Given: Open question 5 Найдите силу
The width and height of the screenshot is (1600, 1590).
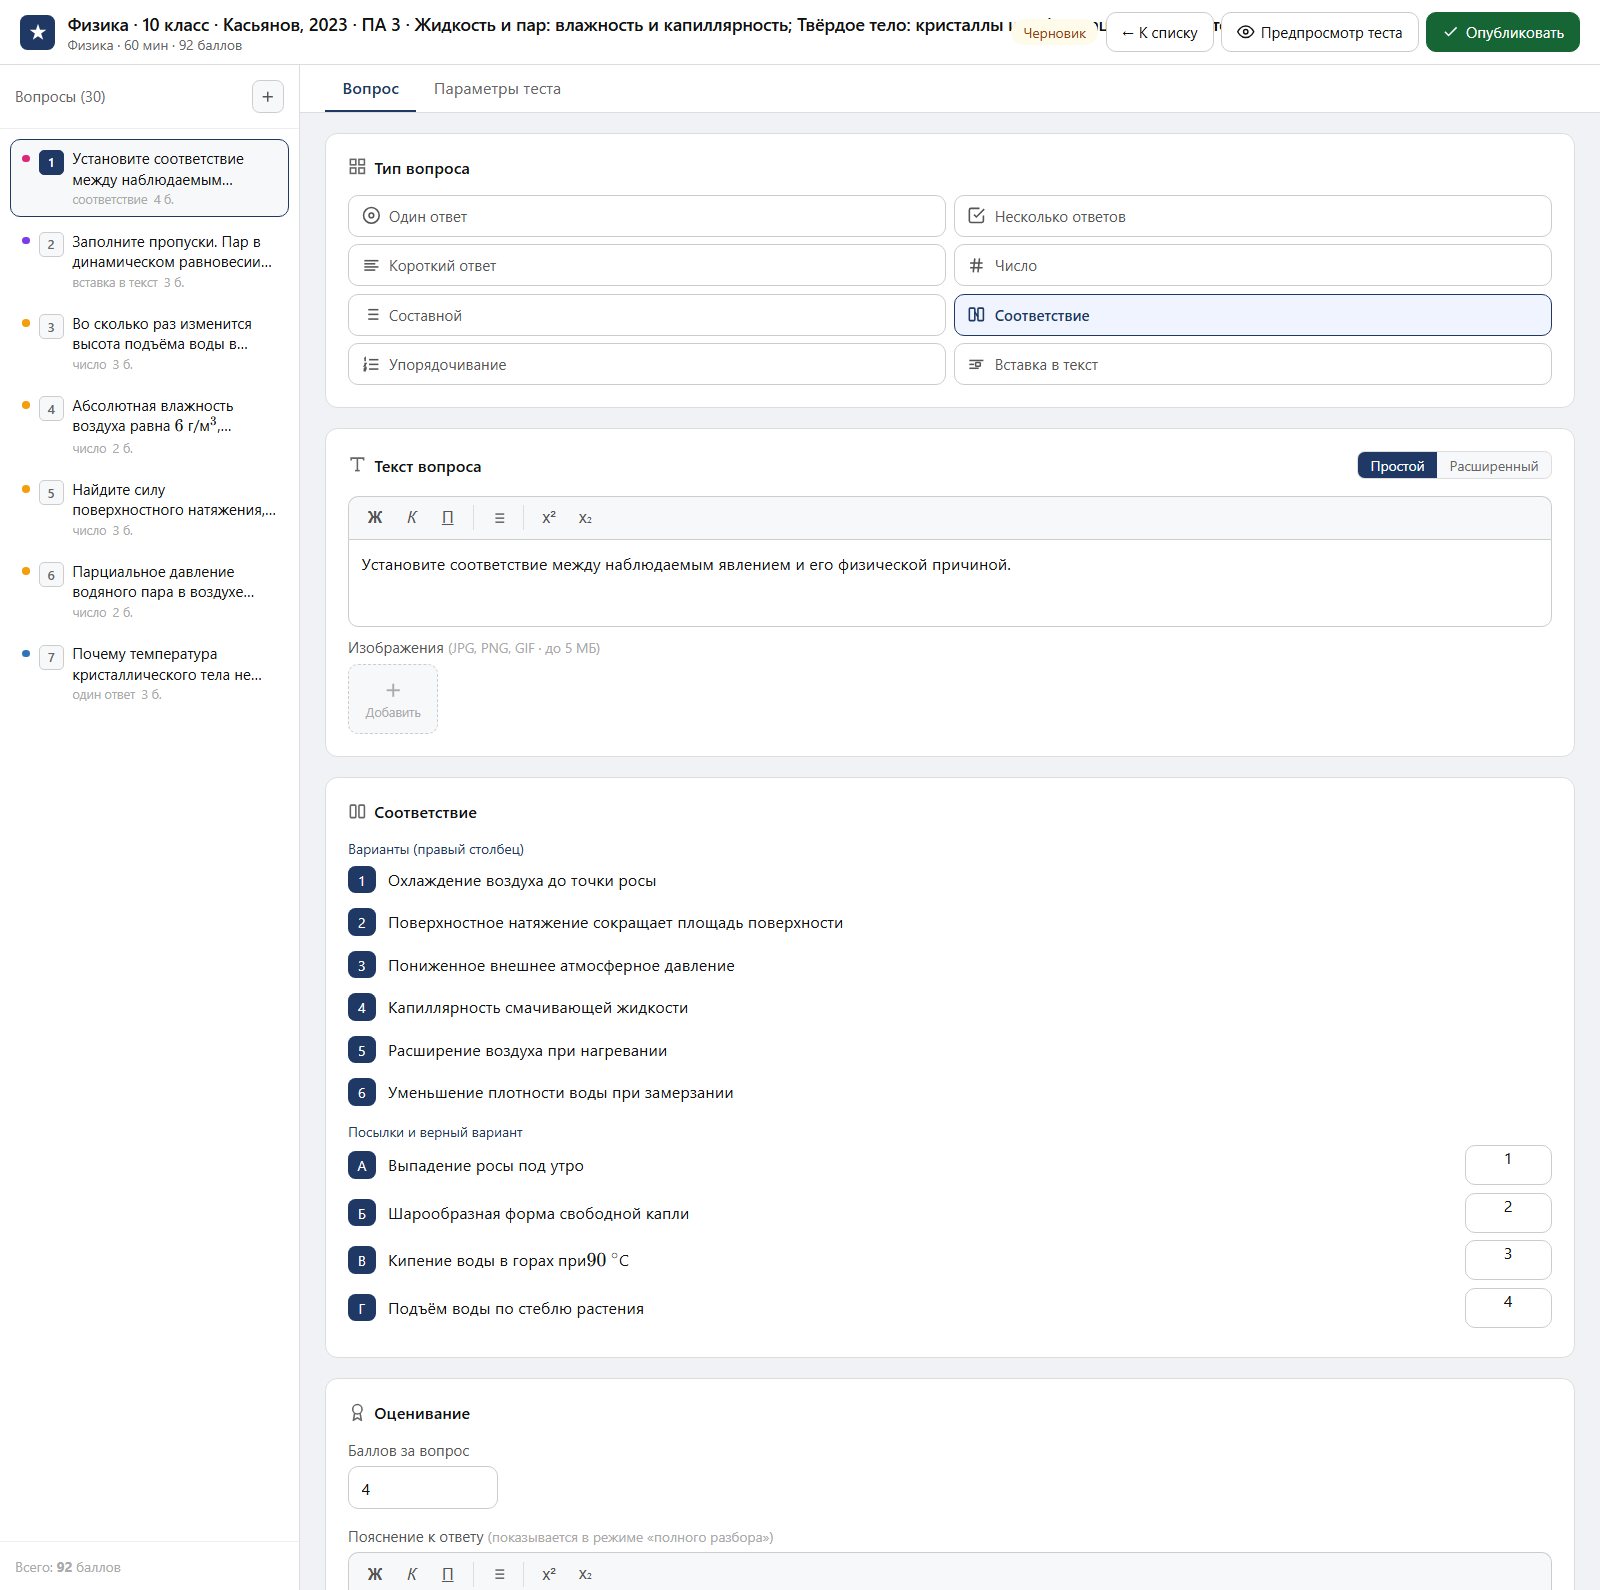Looking at the screenshot, I should point(149,509).
